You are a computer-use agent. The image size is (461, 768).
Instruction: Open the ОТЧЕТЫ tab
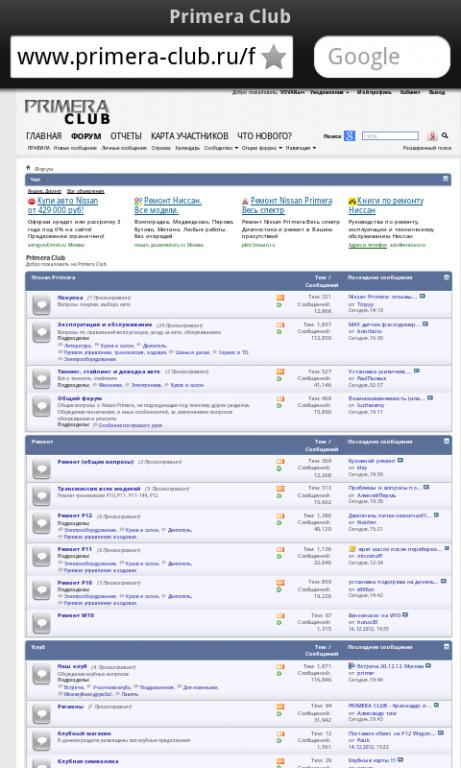click(126, 136)
